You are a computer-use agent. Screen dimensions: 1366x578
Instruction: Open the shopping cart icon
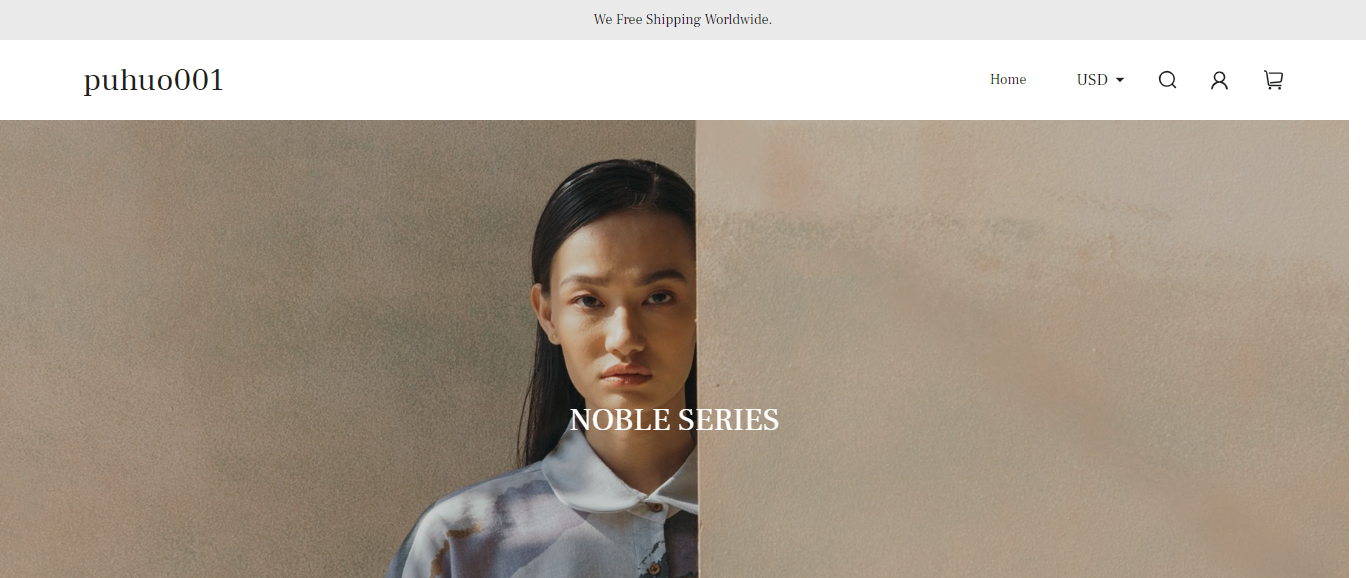click(1273, 80)
